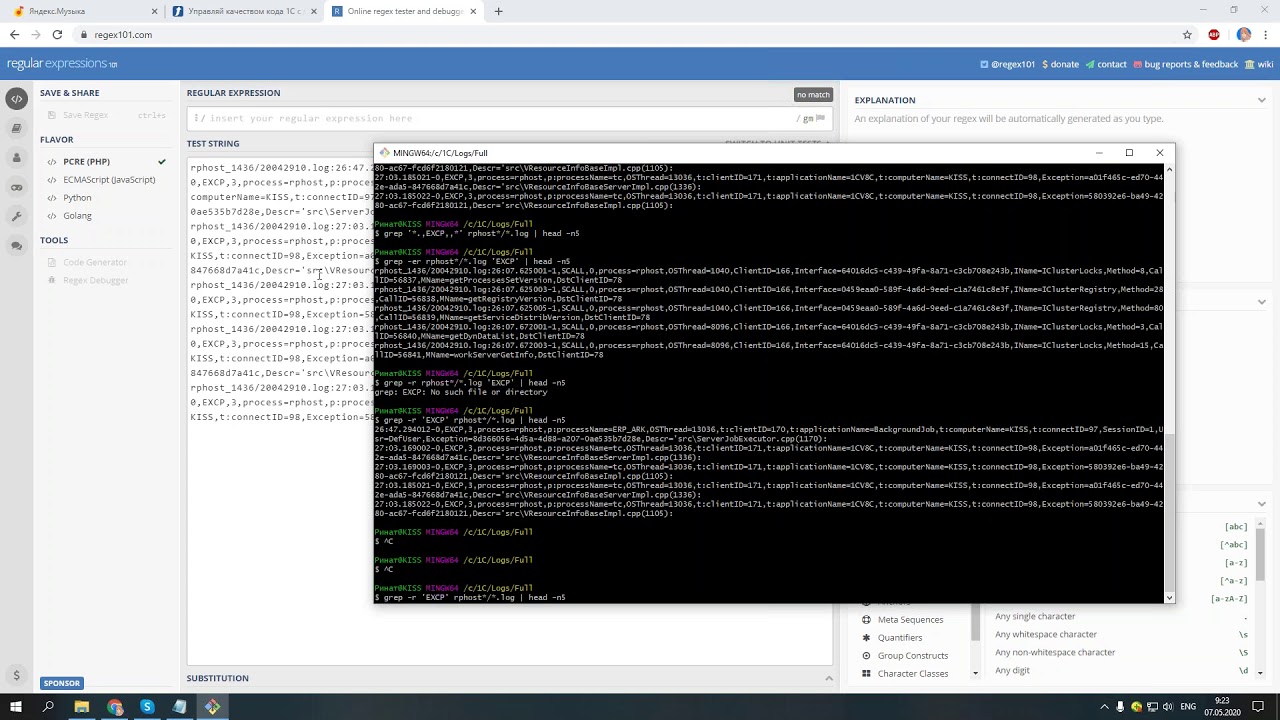Viewport: 1280px width, 720px height.
Task: Open the Group Constructs reference category
Action: 912,656
